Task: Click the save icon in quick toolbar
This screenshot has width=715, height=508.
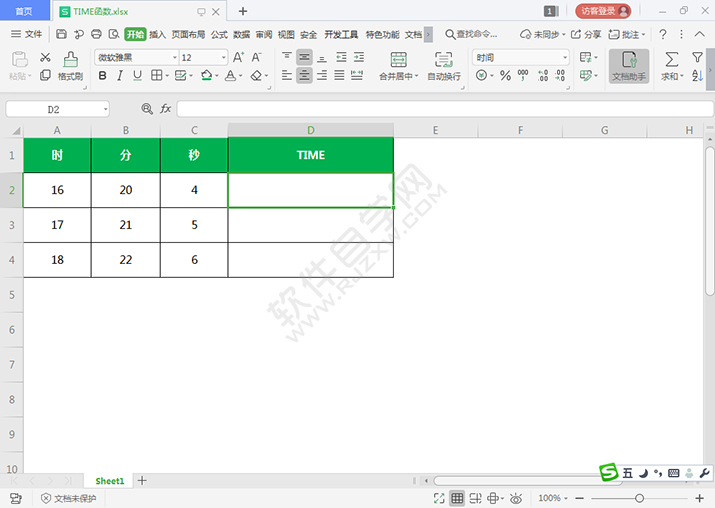Action: pyautogui.click(x=62, y=34)
